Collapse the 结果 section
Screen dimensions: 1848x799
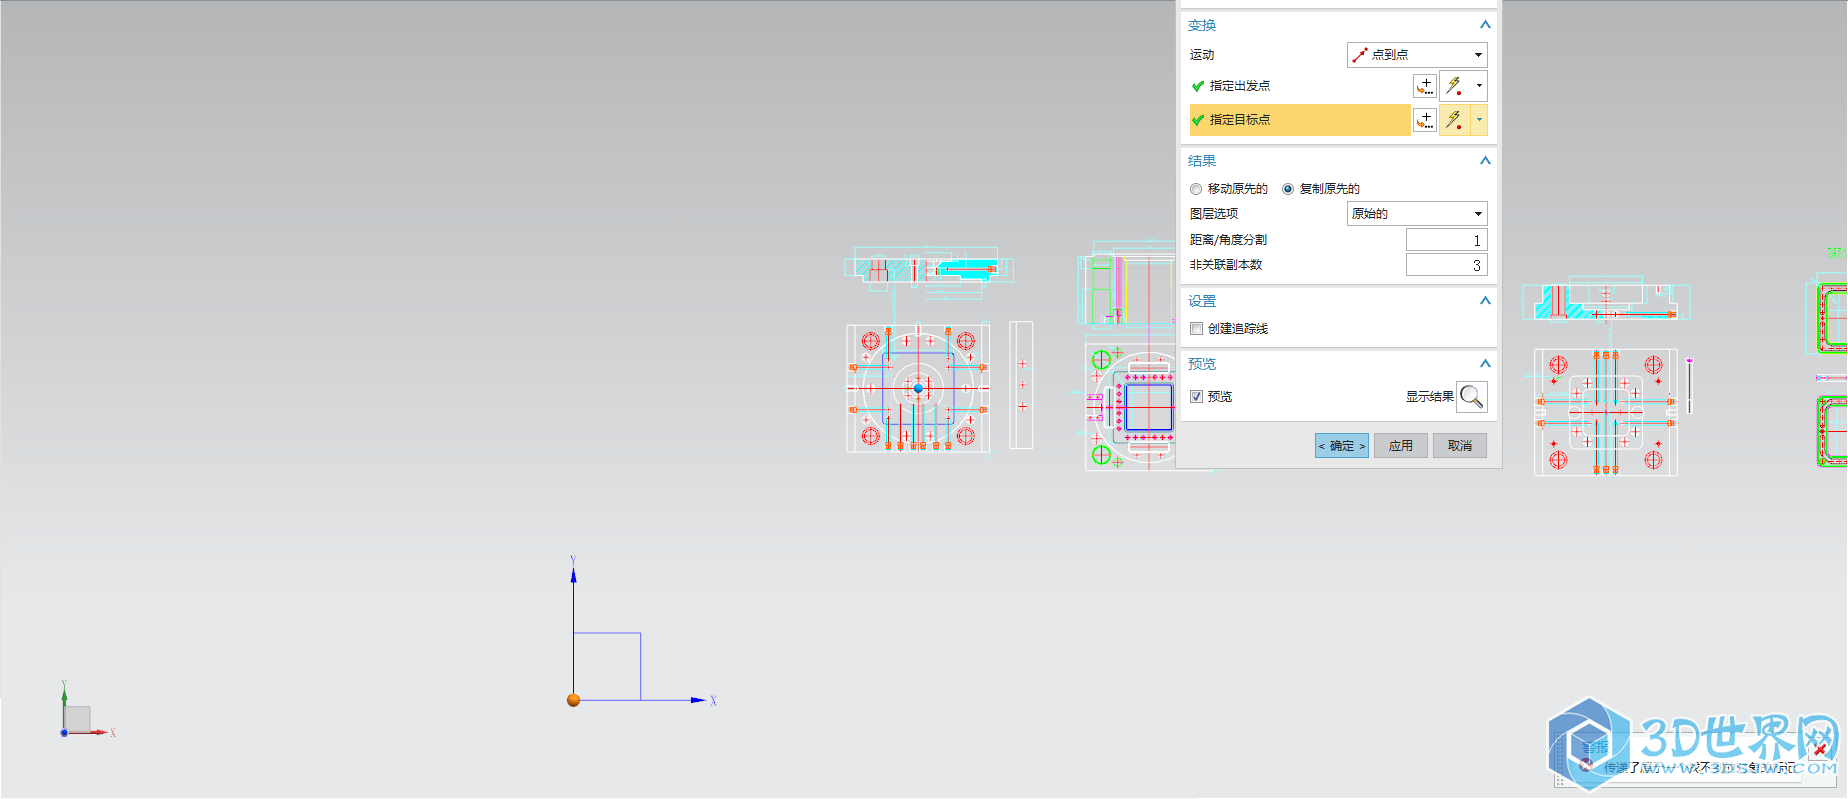pyautogui.click(x=1485, y=161)
